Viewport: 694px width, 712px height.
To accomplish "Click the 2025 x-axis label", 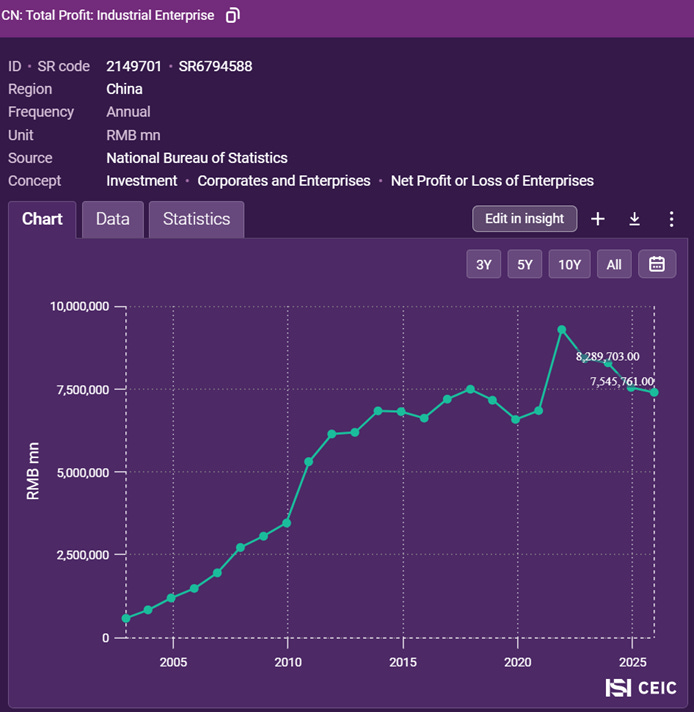I will pyautogui.click(x=632, y=662).
